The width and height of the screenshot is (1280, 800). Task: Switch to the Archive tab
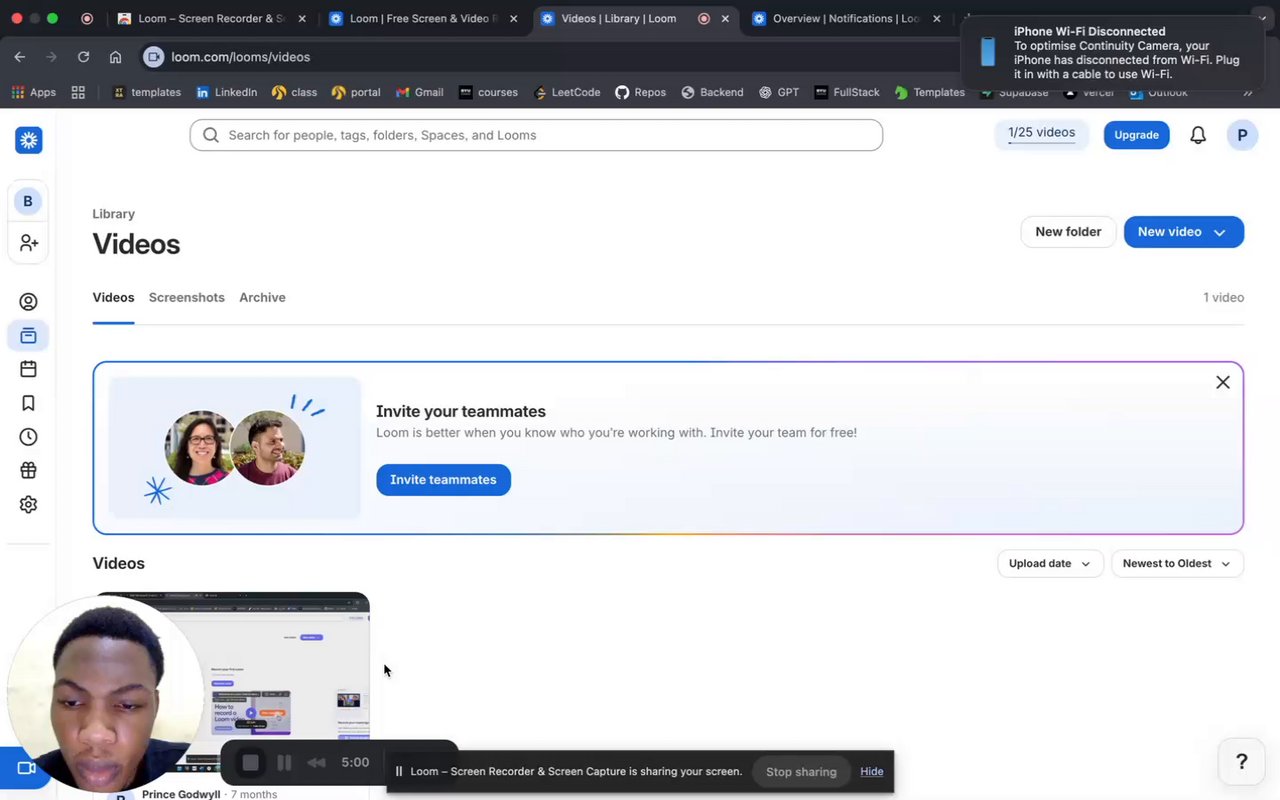point(262,297)
